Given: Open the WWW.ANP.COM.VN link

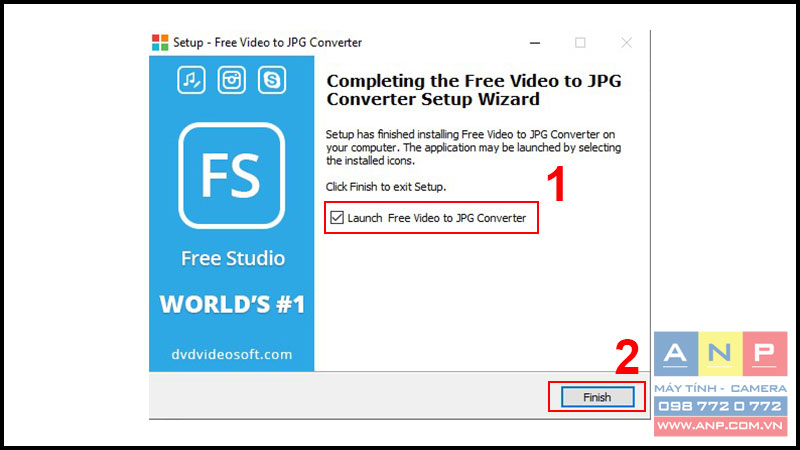Looking at the screenshot, I should (x=720, y=426).
